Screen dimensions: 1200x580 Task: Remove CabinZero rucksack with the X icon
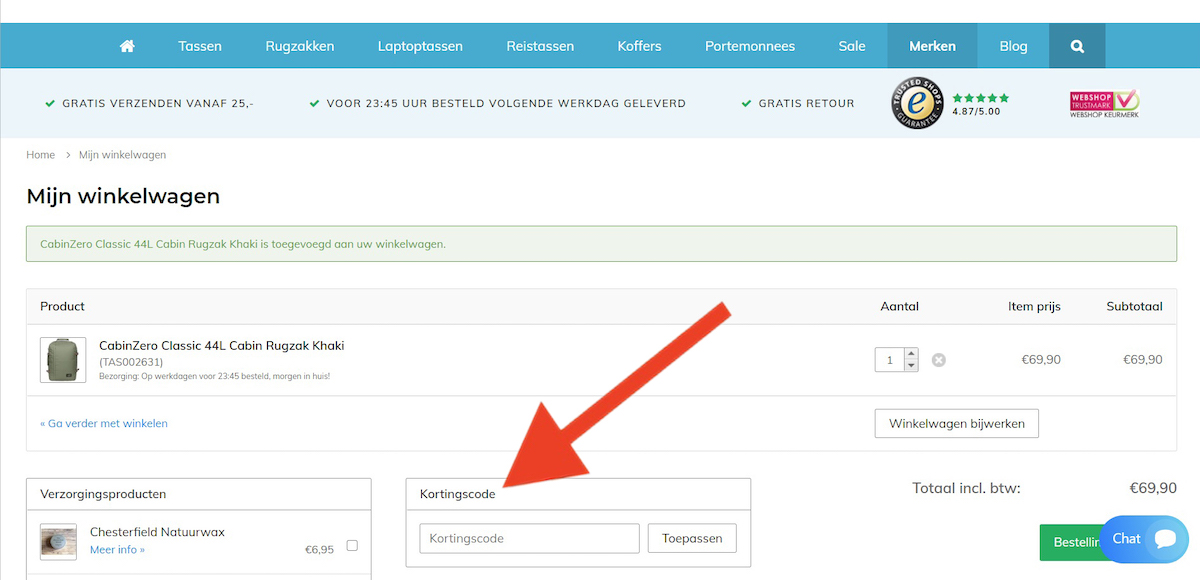tap(939, 360)
